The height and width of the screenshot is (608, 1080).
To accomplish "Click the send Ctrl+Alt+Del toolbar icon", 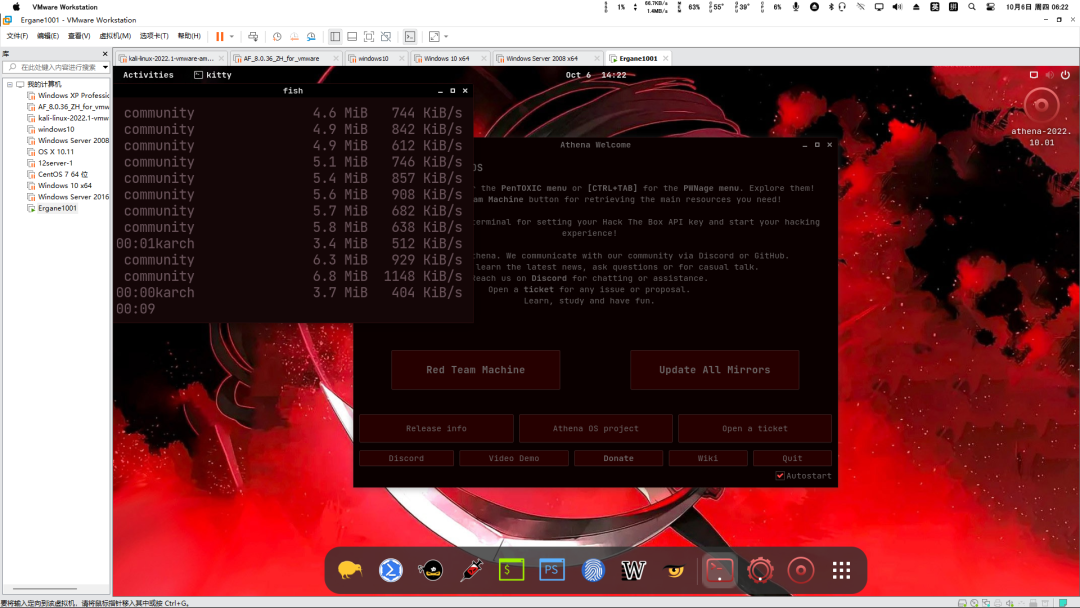I will 253,36.
